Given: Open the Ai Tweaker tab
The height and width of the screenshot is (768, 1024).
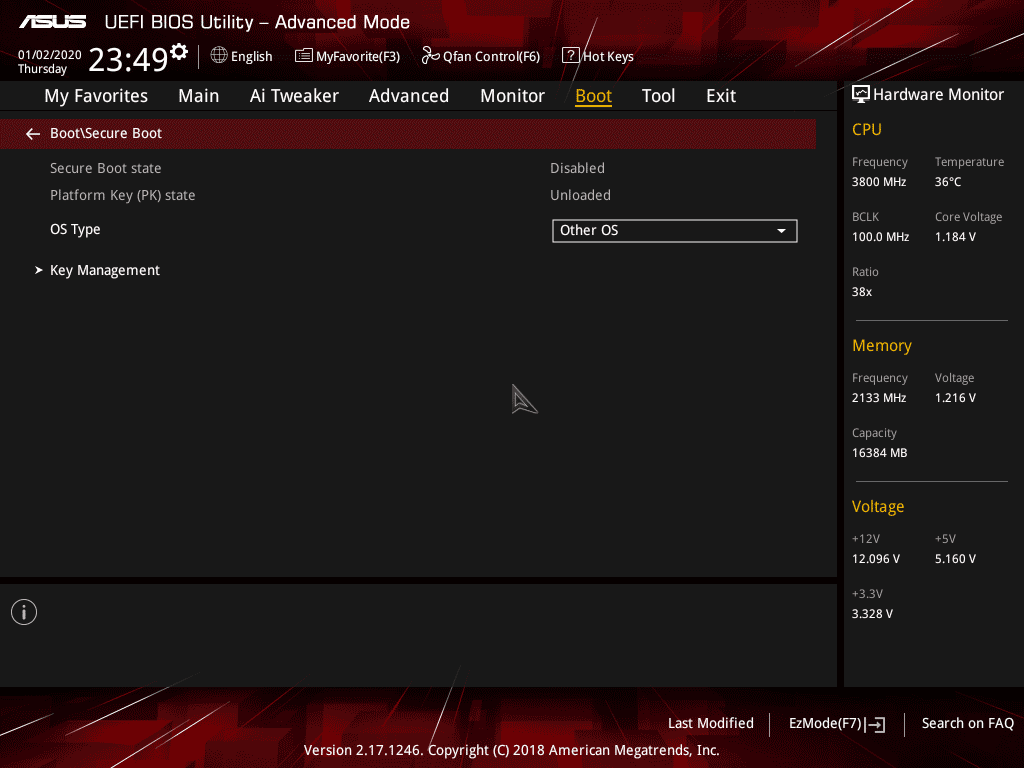Looking at the screenshot, I should (294, 96).
